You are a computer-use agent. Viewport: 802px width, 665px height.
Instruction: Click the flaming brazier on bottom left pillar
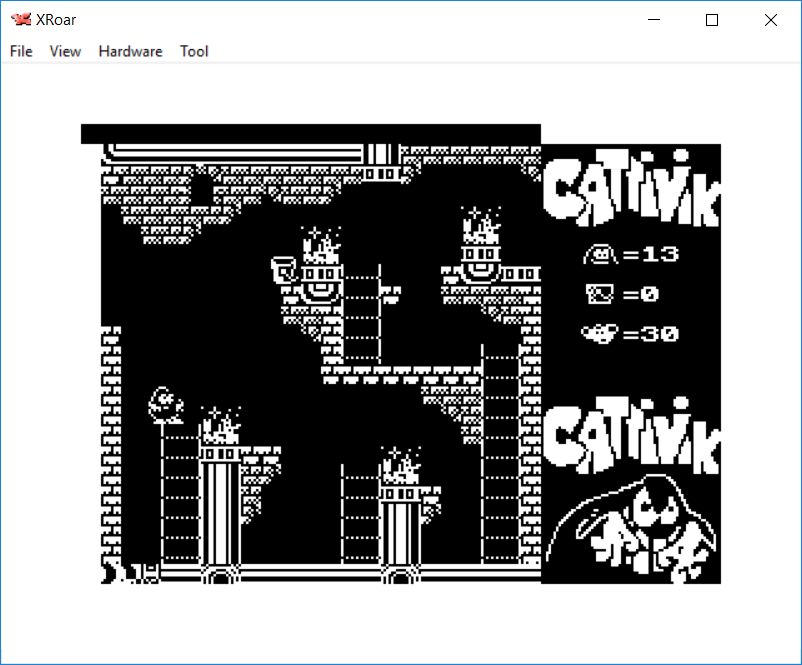pyautogui.click(x=220, y=429)
